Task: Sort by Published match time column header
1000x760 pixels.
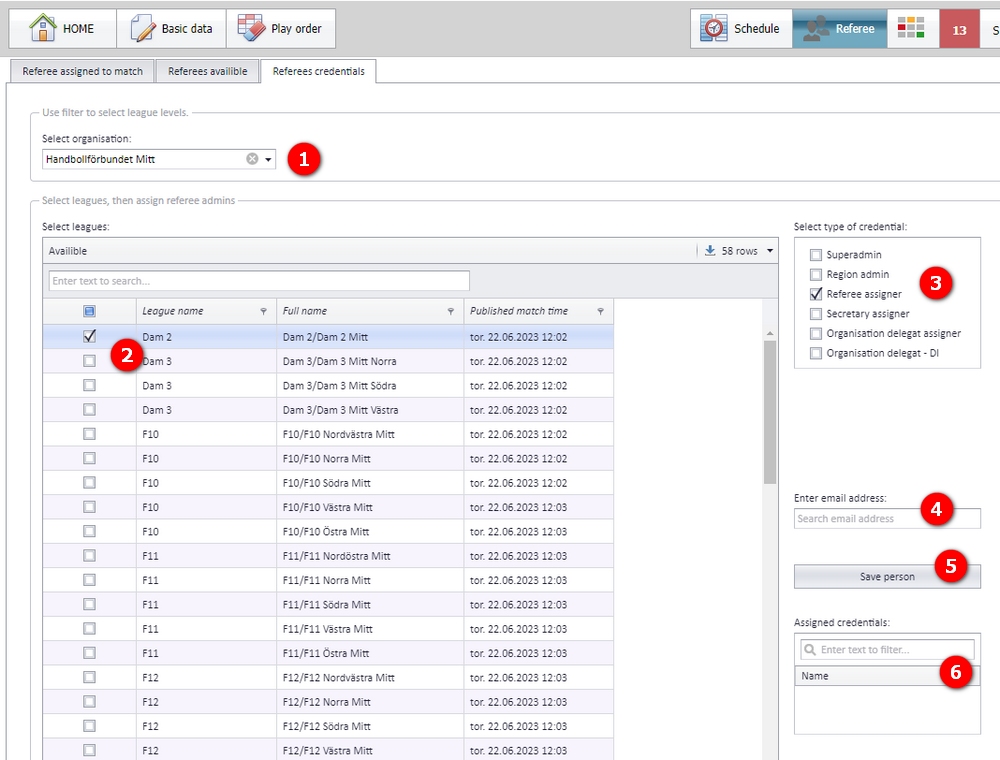Action: coord(518,311)
